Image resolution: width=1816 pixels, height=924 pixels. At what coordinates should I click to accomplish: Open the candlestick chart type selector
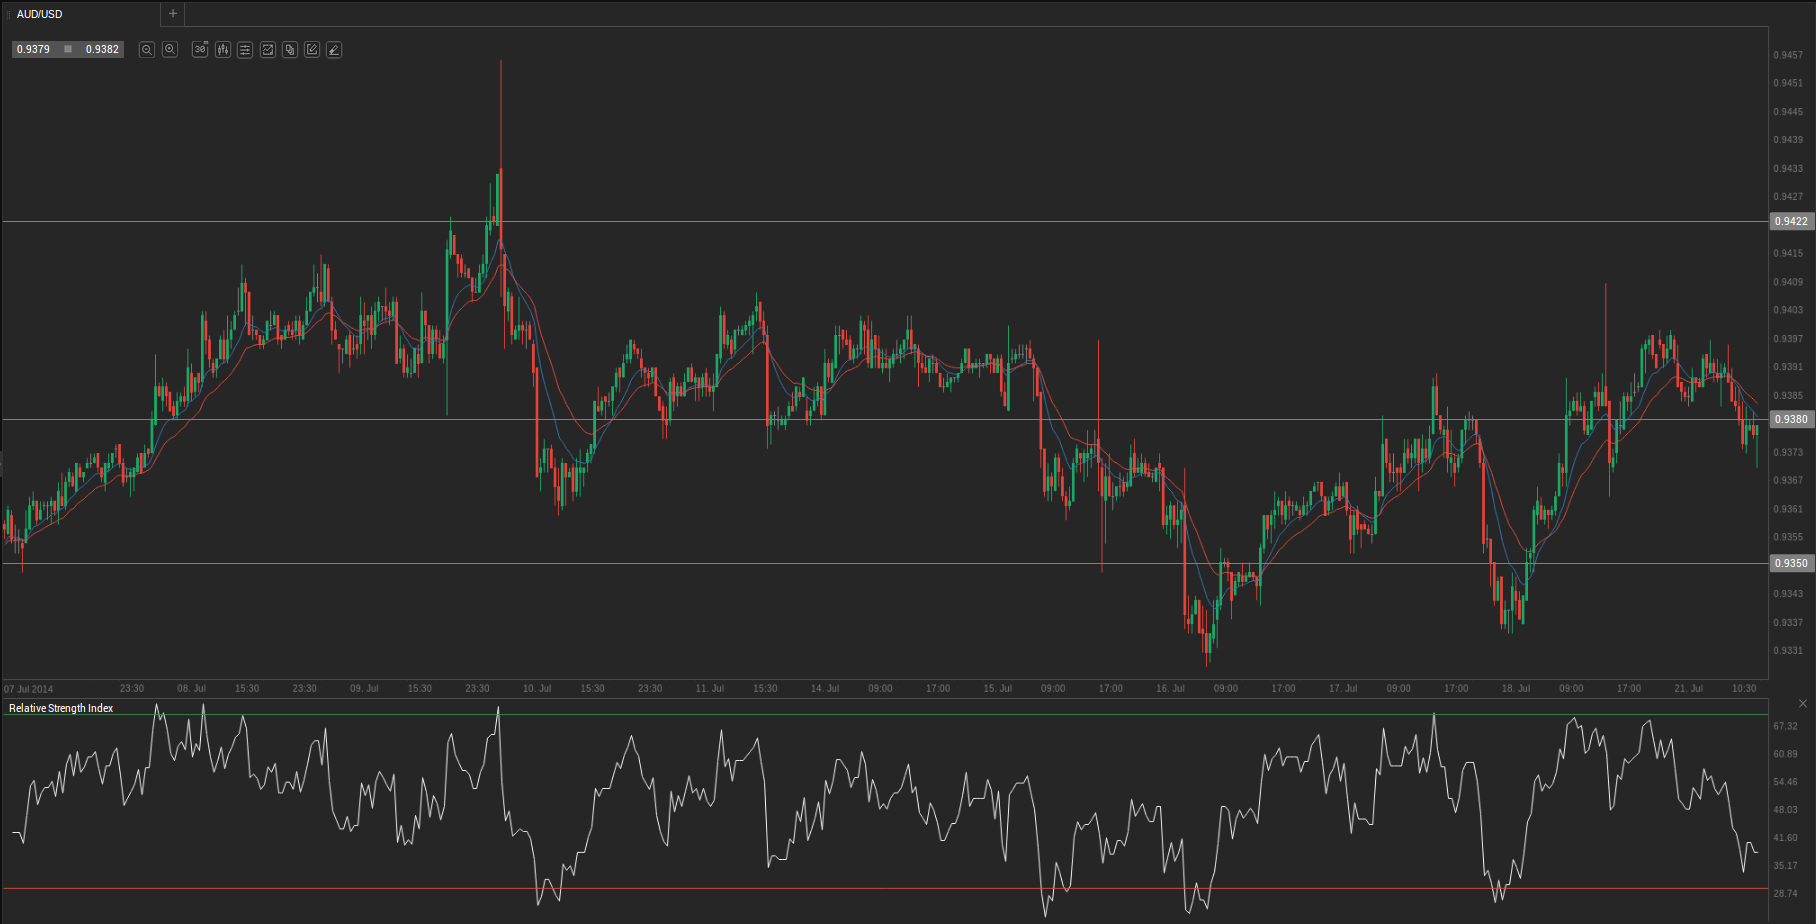222,50
